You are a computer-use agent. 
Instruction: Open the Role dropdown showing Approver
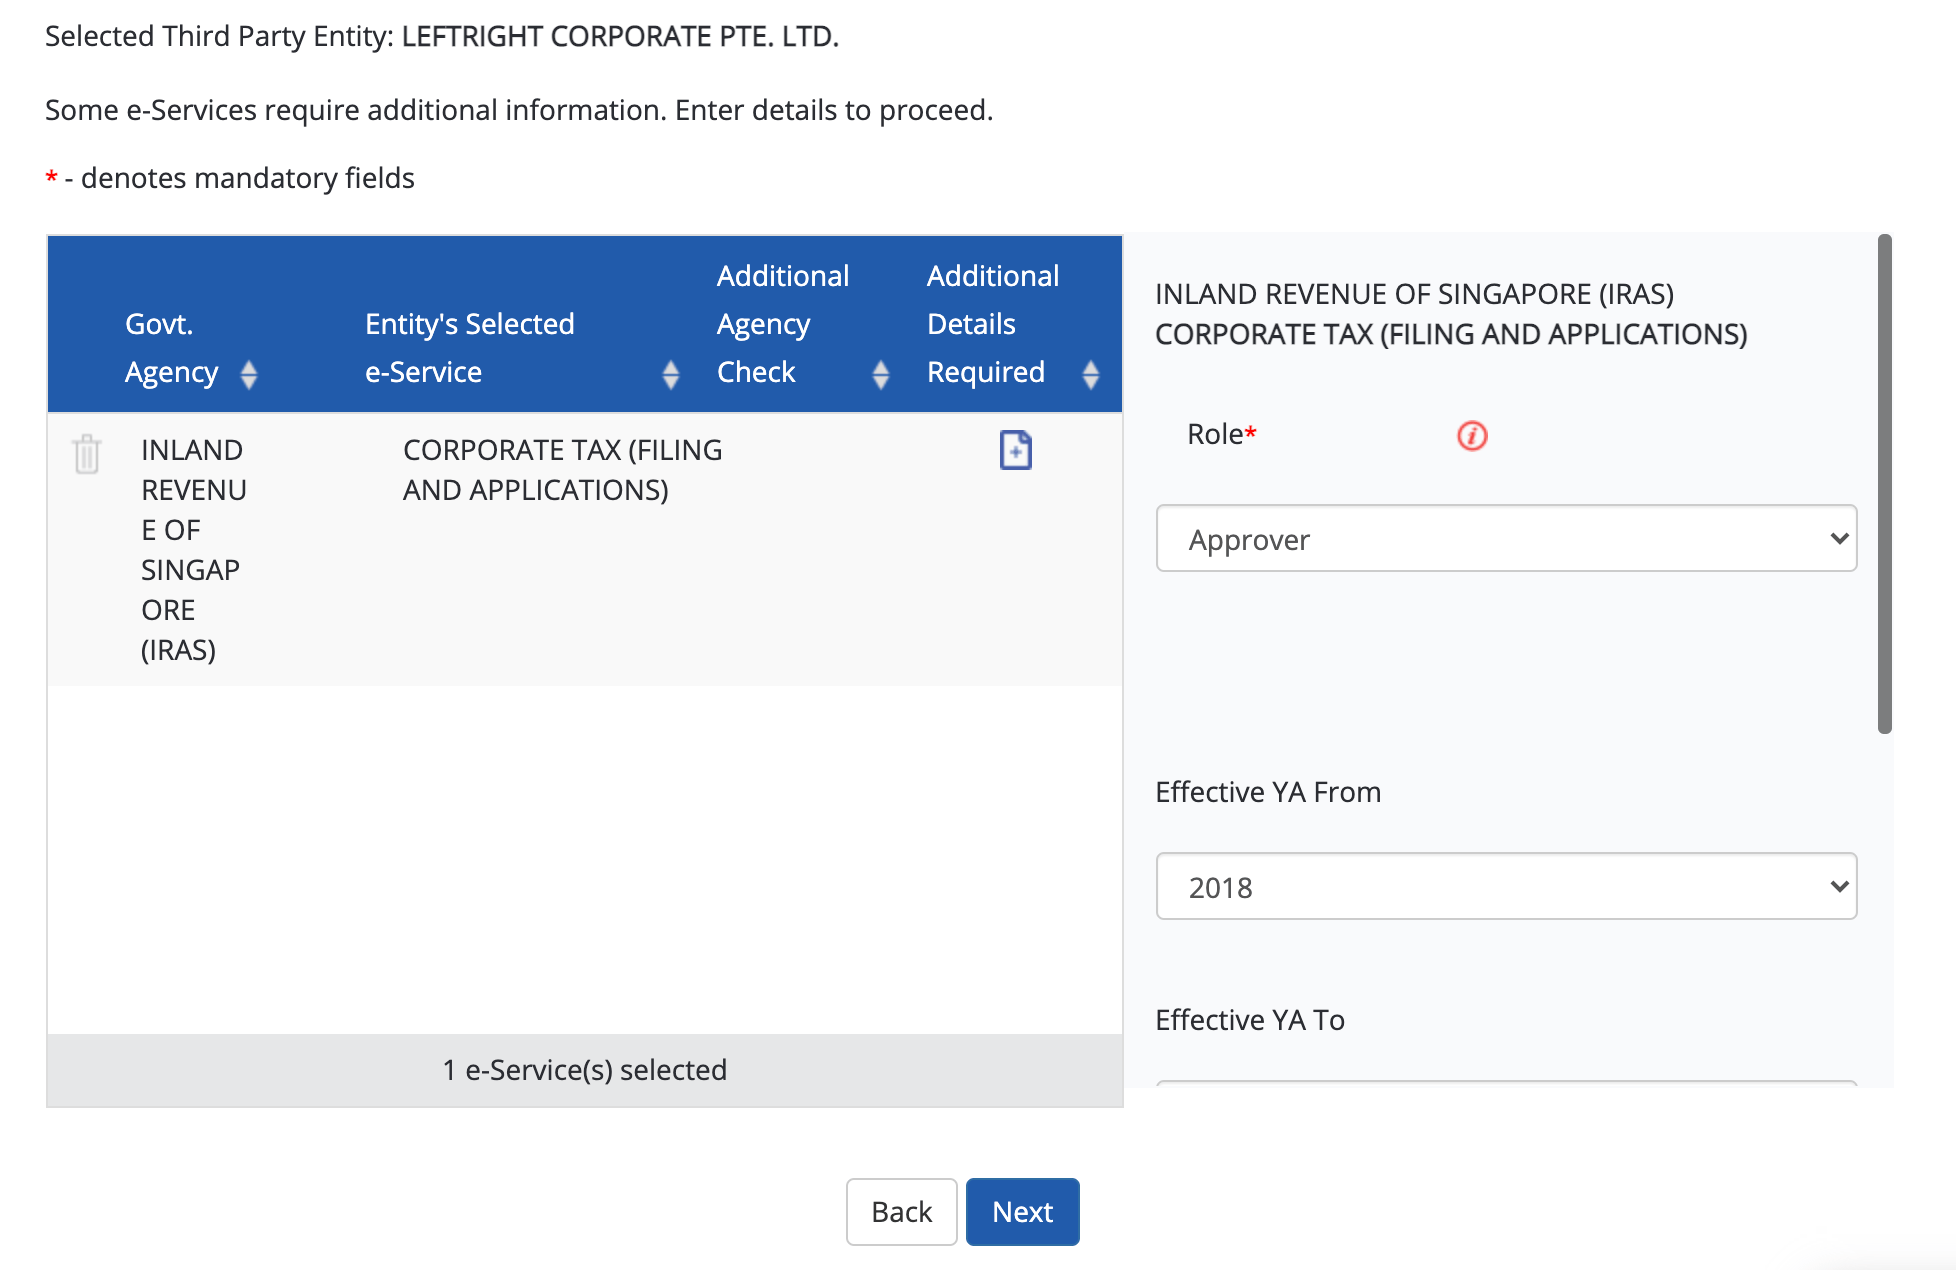click(1506, 539)
